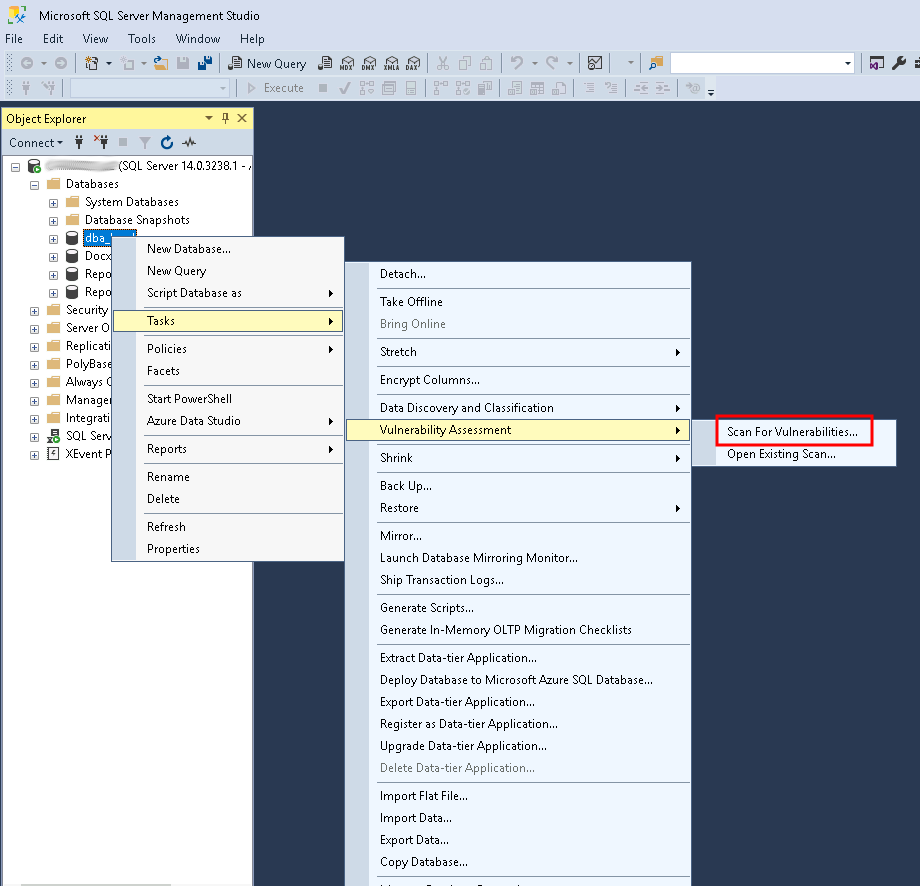The image size is (920, 886).
Task: Select the Database Snapshots tree item
Action: coord(137,220)
